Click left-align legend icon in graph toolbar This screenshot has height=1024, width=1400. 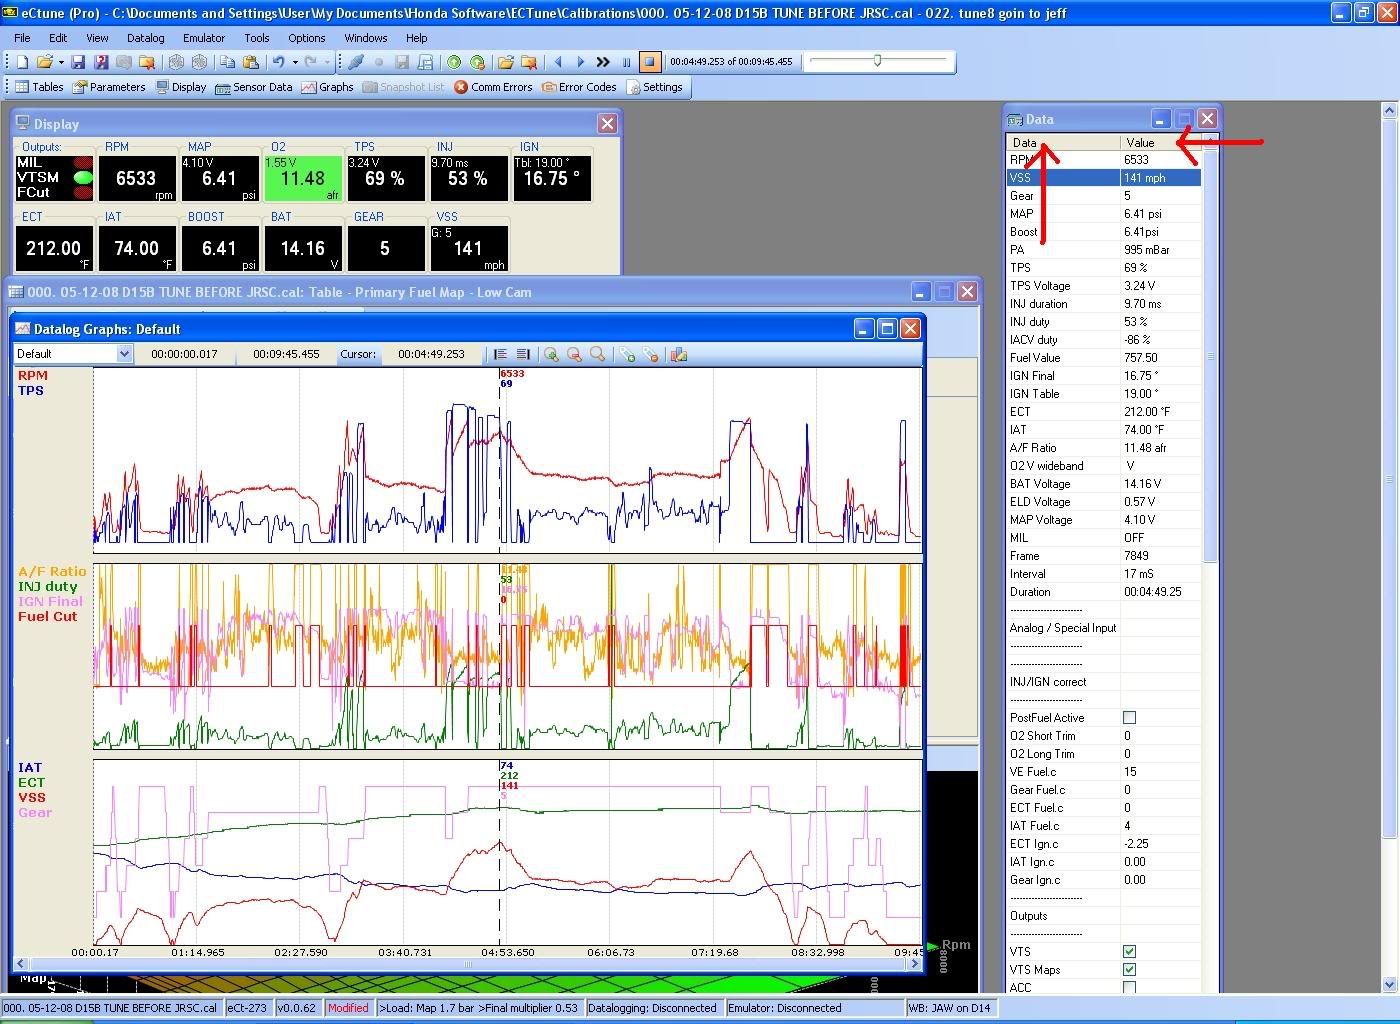point(500,355)
